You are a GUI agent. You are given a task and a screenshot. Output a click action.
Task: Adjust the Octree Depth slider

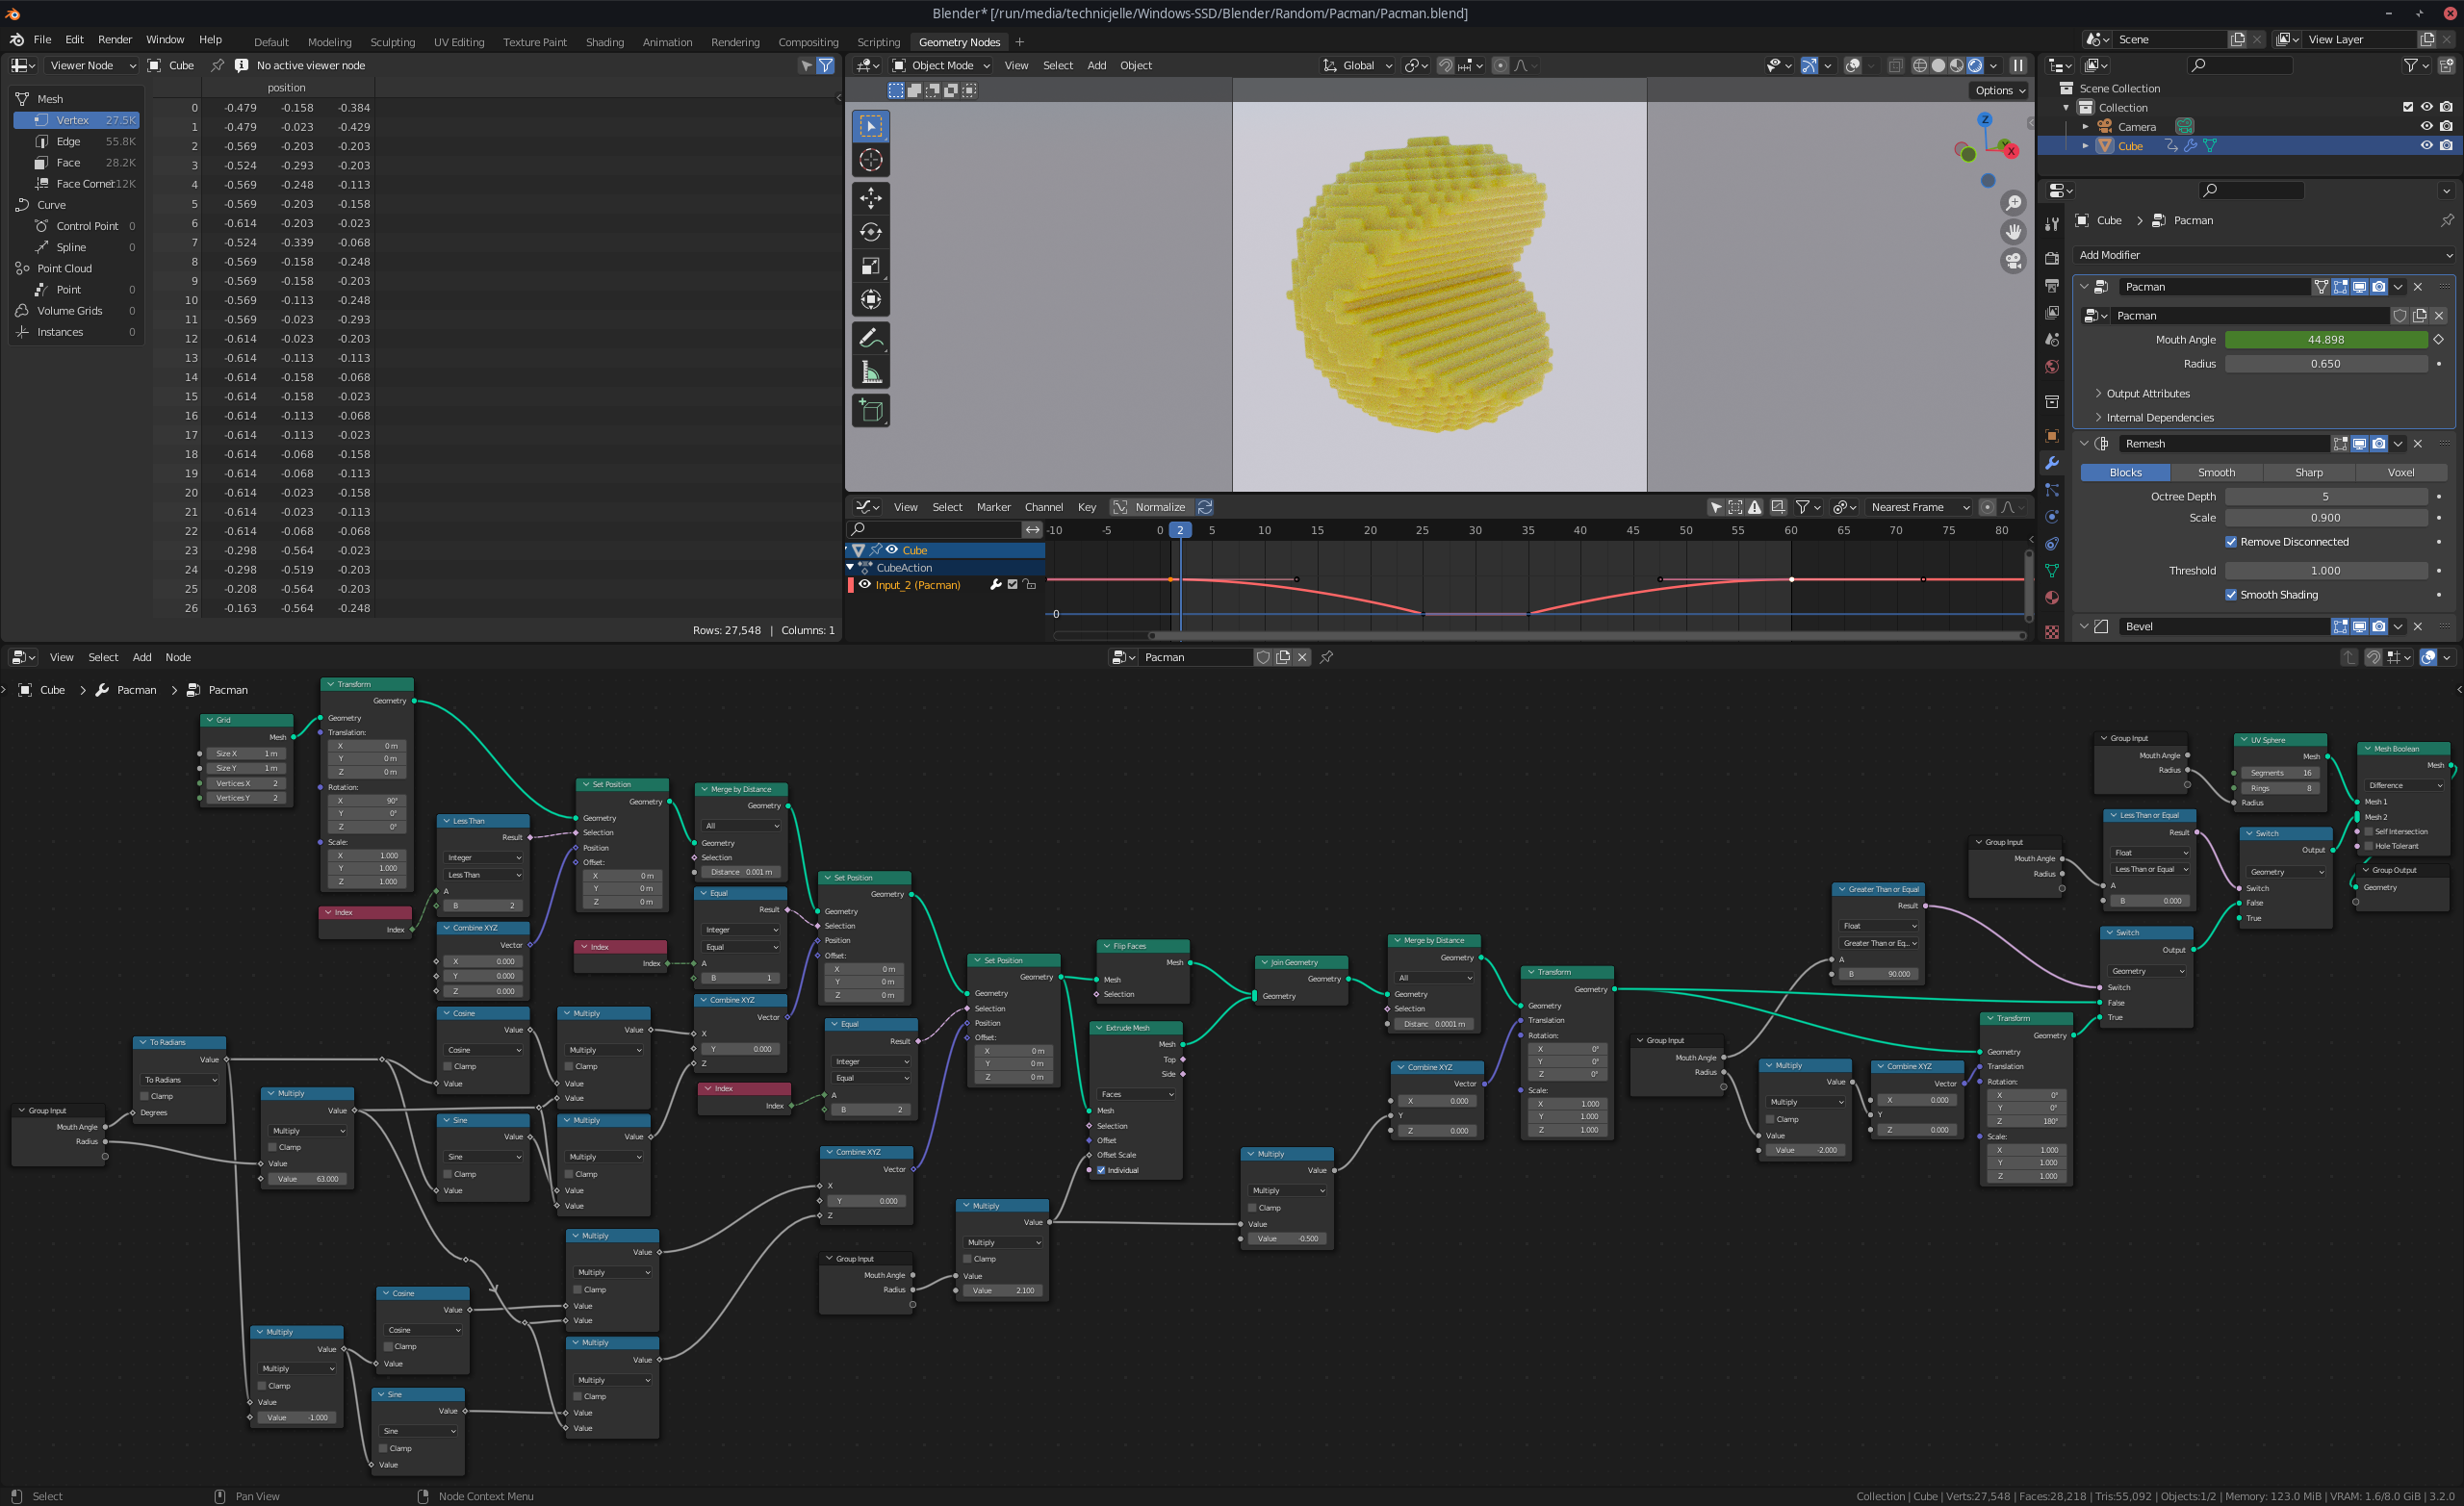tap(2325, 497)
